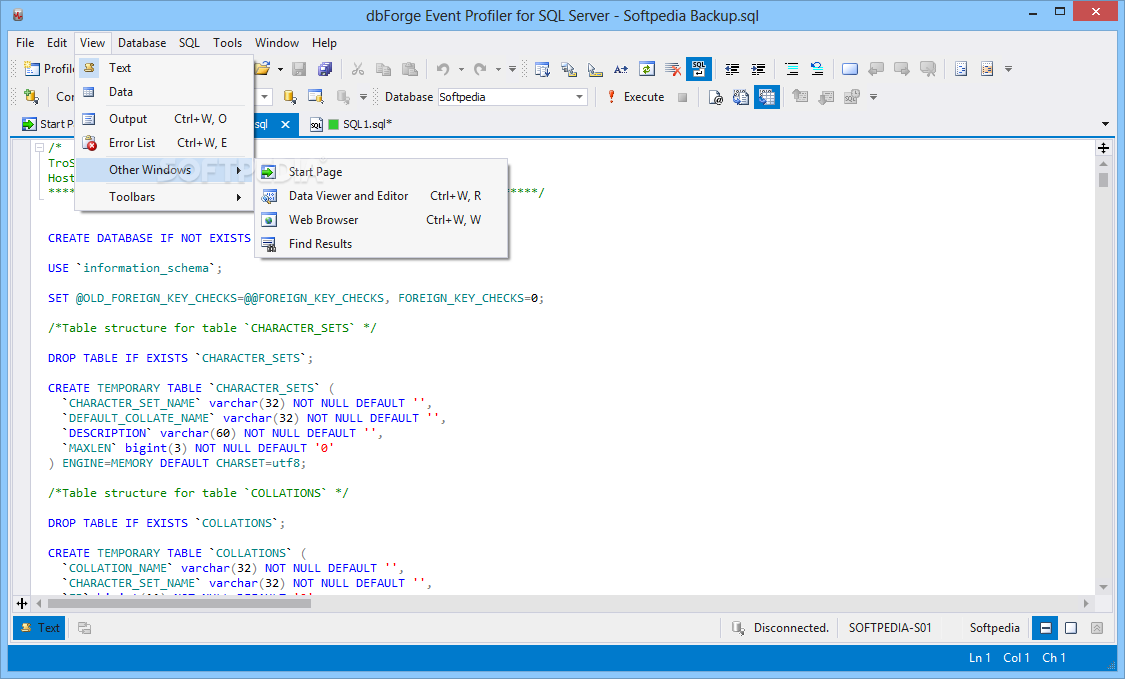Click the increase line indent icon
Screen dimensions: 1125x679
click(x=758, y=69)
